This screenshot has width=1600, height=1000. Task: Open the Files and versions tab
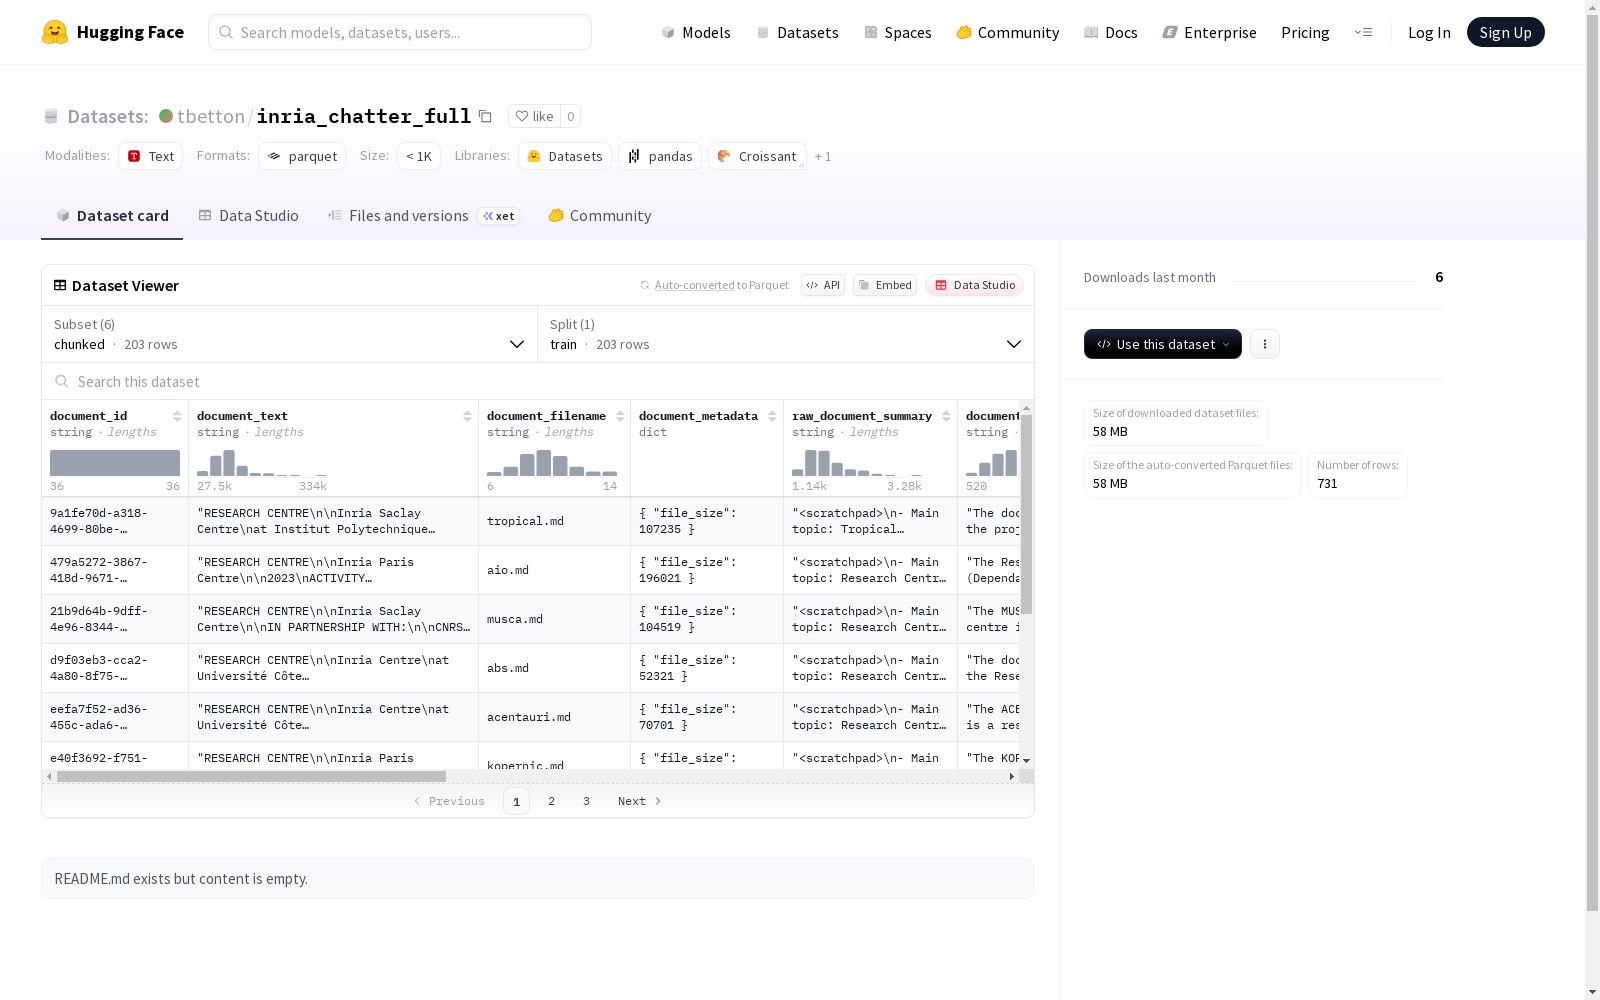pos(423,216)
